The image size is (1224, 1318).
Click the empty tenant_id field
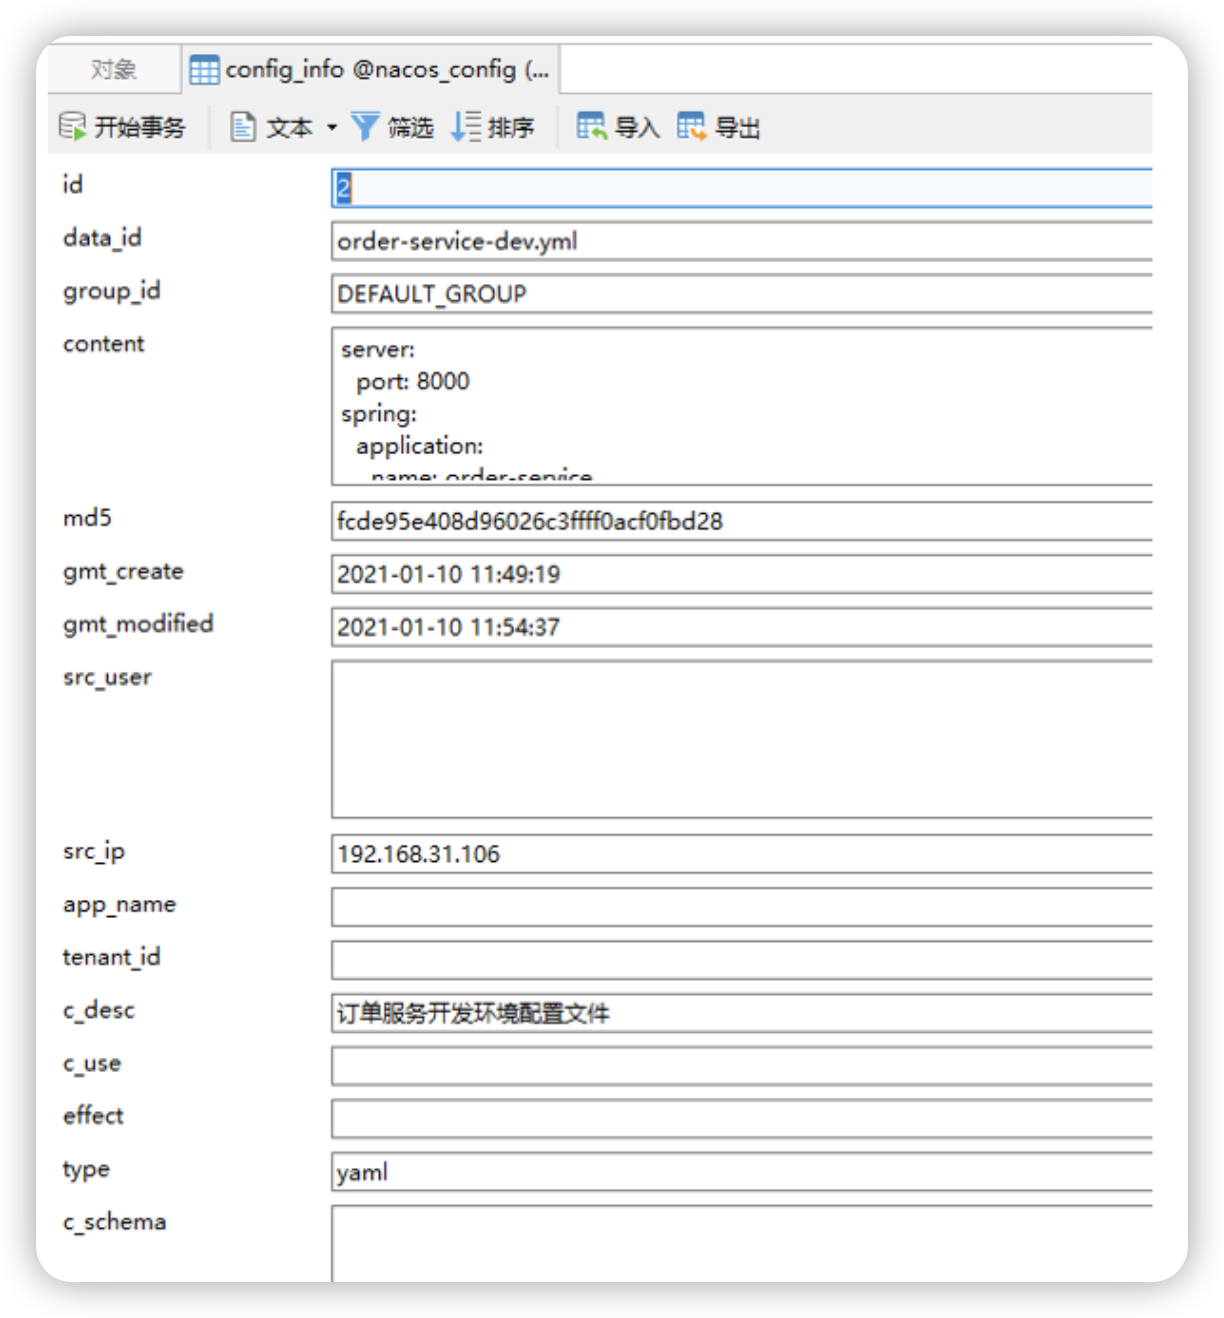click(741, 960)
